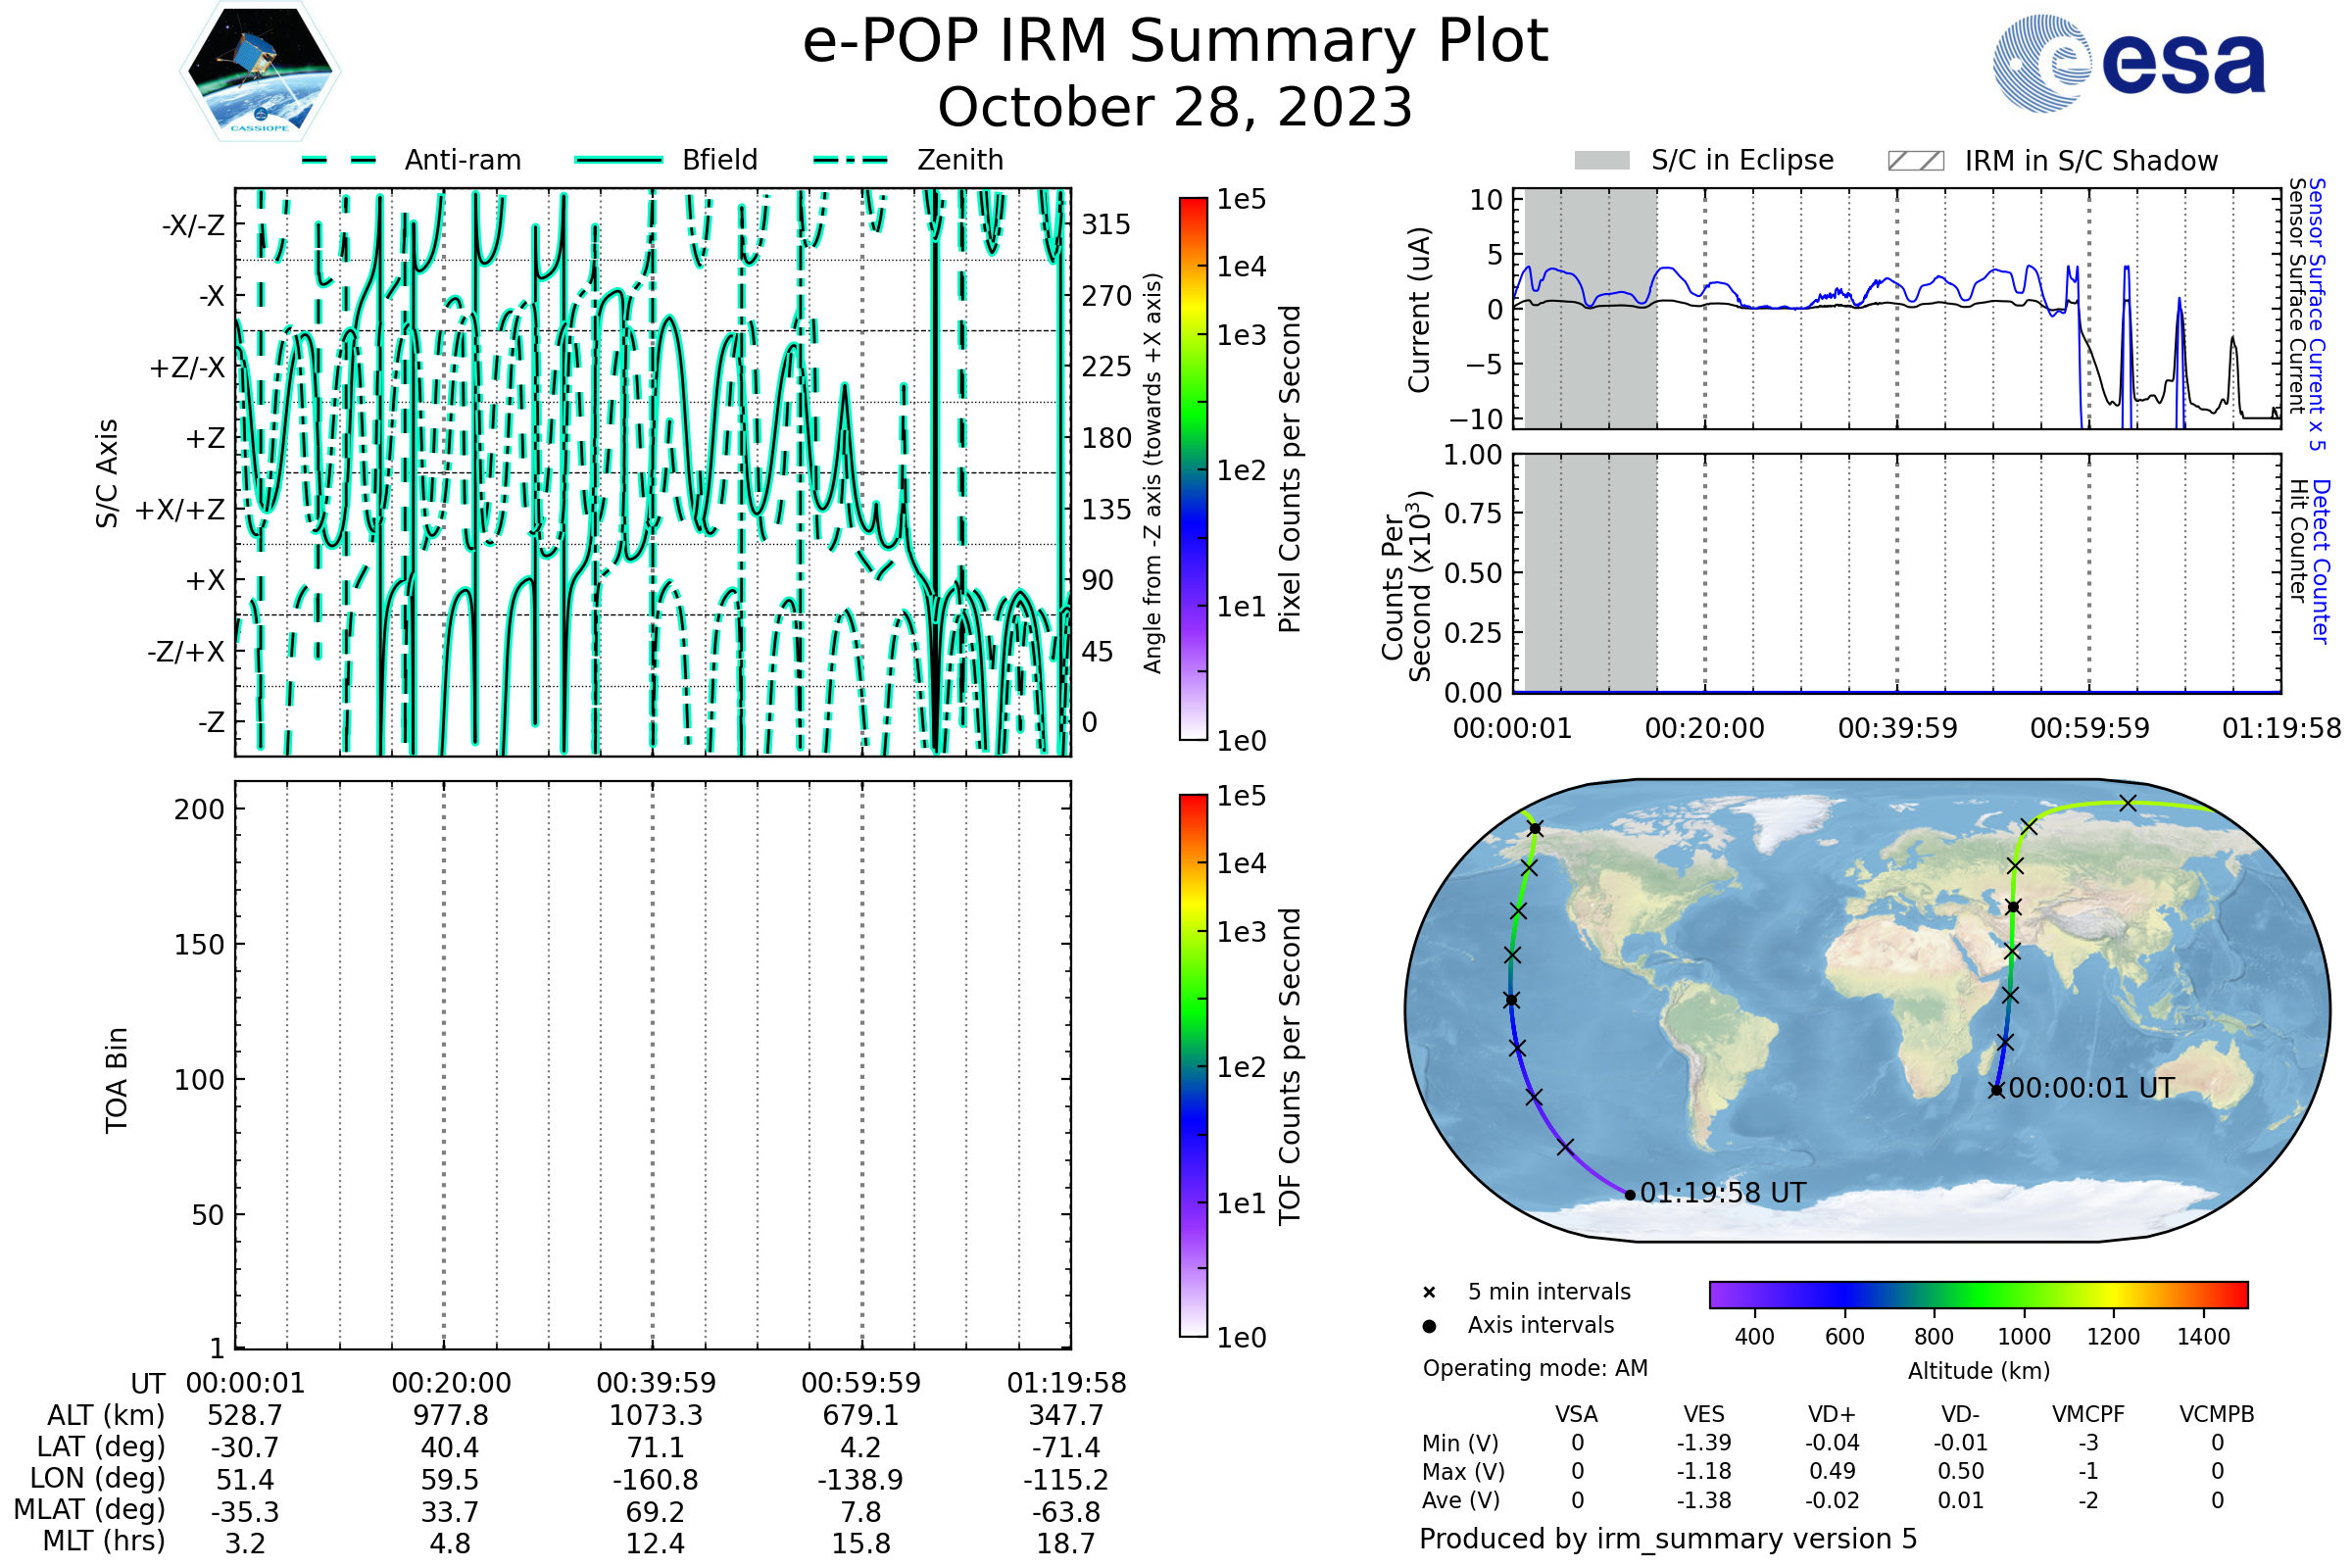Click the Bfield solid legend line
This screenshot has height=1568, width=2352.
618,160
